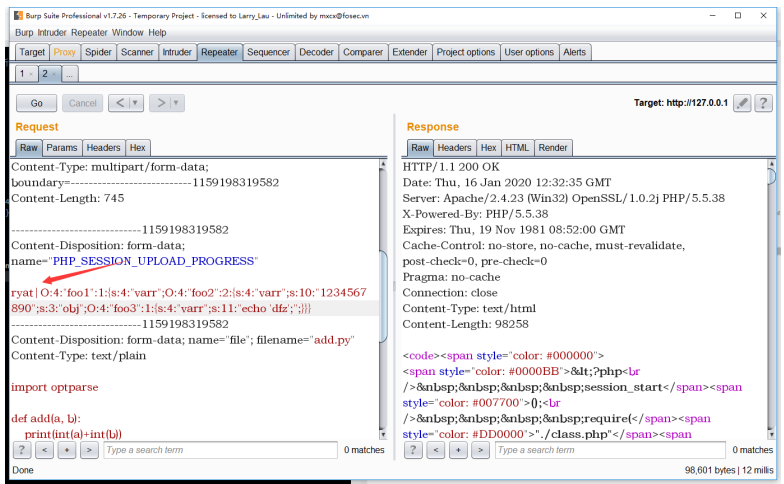The height and width of the screenshot is (484, 784).
Task: Click the Response pane scroll down arrow
Action: 772,434
